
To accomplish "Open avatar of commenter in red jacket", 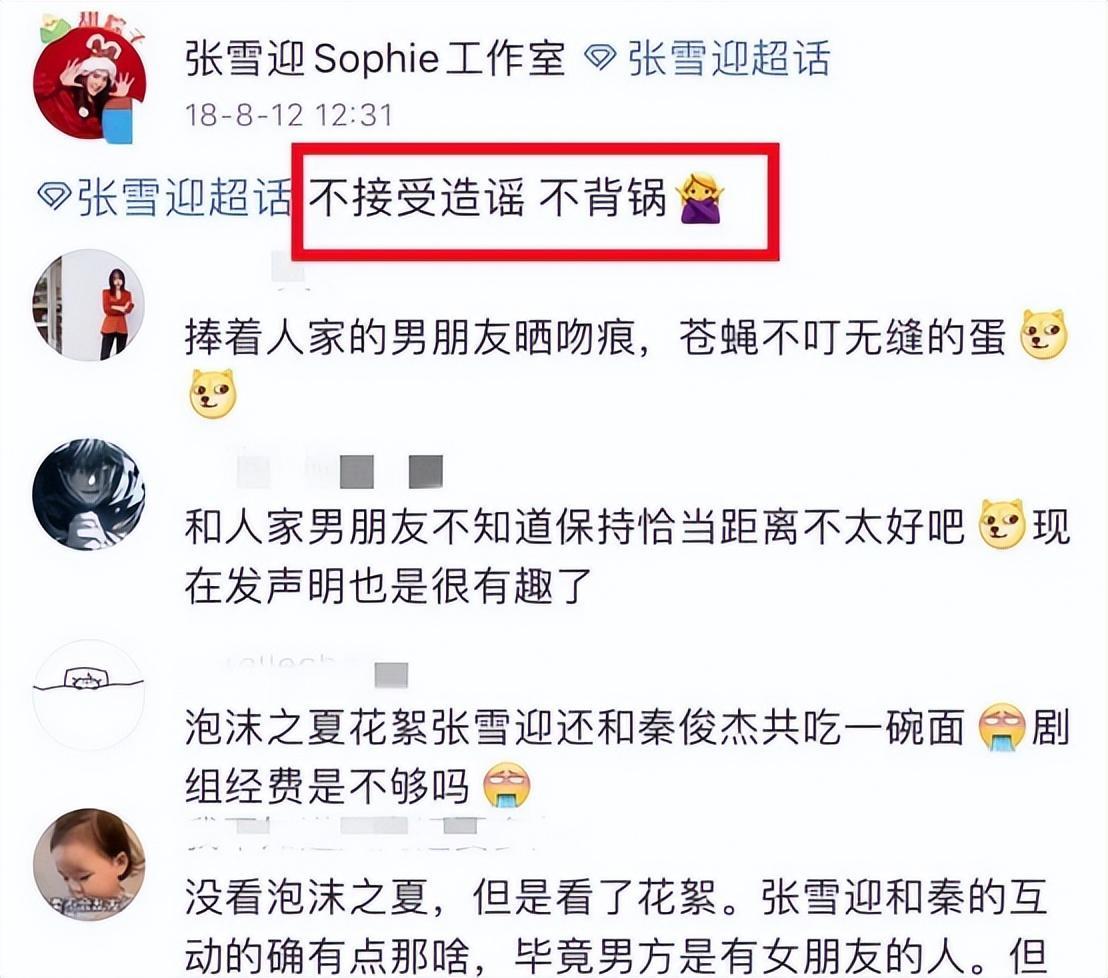I will point(89,305).
